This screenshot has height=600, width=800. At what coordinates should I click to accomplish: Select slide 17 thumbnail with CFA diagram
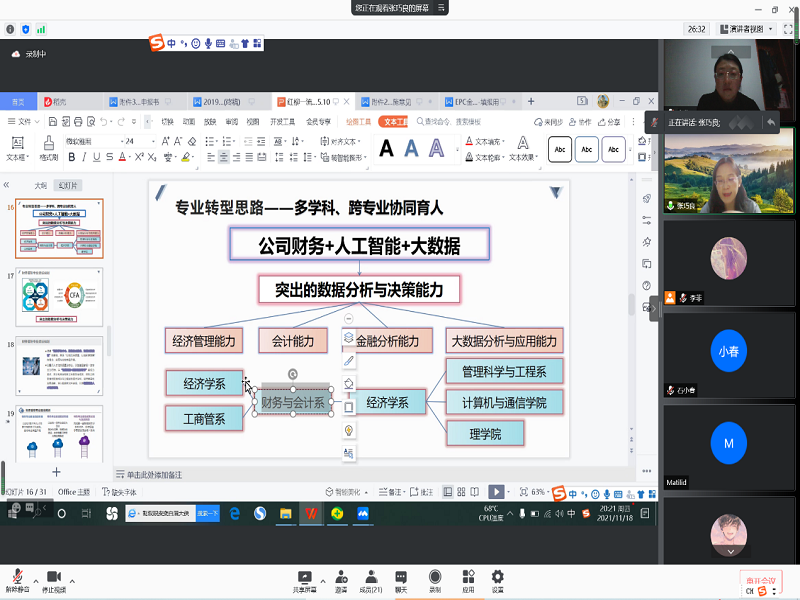[x=59, y=296]
